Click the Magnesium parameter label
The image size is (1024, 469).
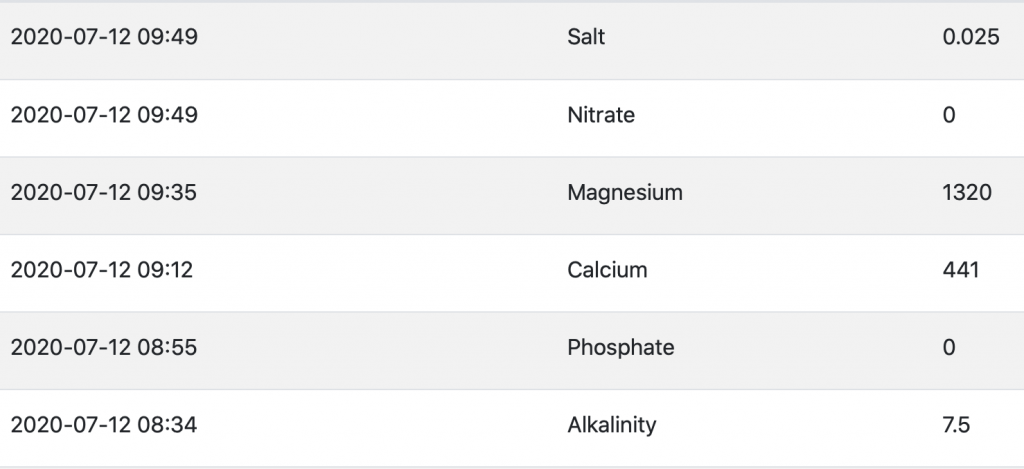coord(624,193)
